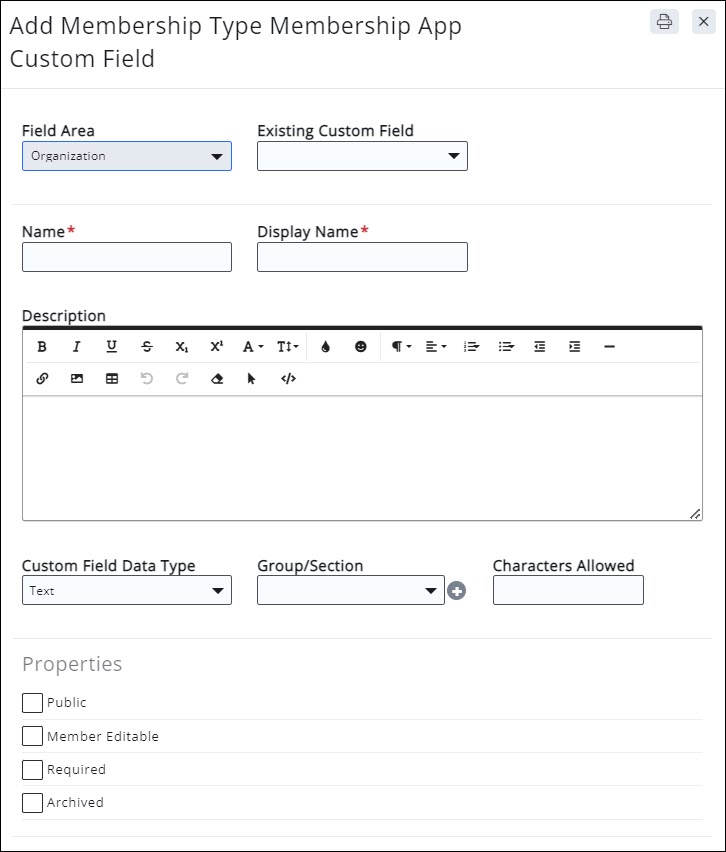Click the strikethrough formatting icon
The image size is (726, 852).
pos(147,347)
